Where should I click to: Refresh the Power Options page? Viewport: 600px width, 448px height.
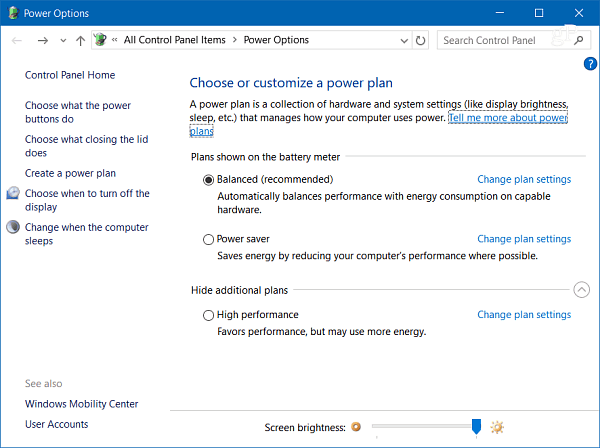[x=420, y=41]
